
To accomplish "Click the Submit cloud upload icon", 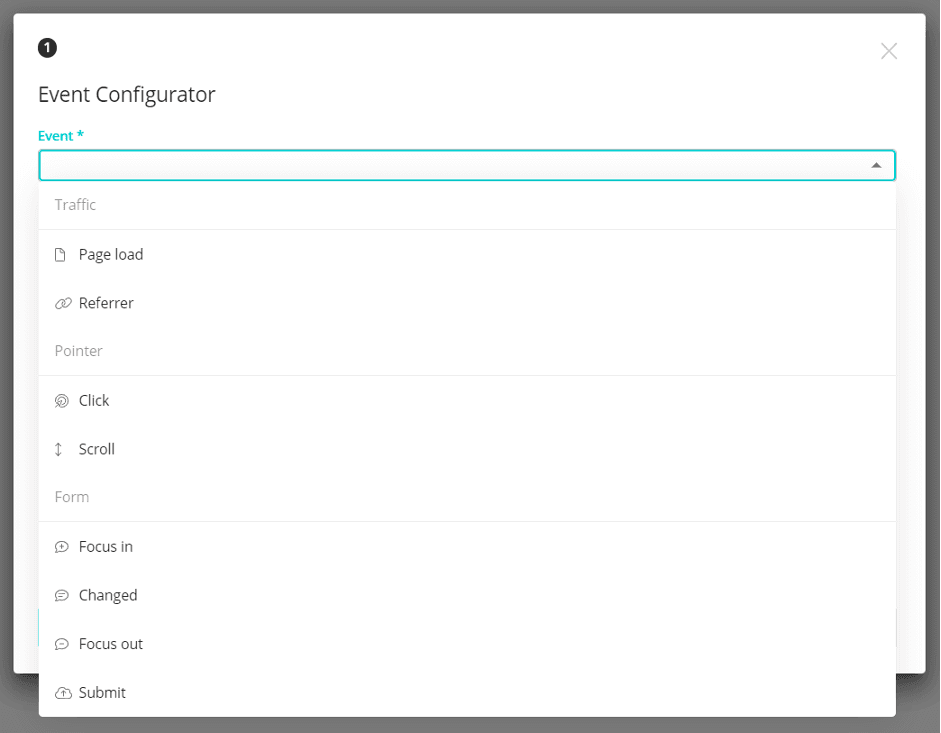I will tap(63, 693).
